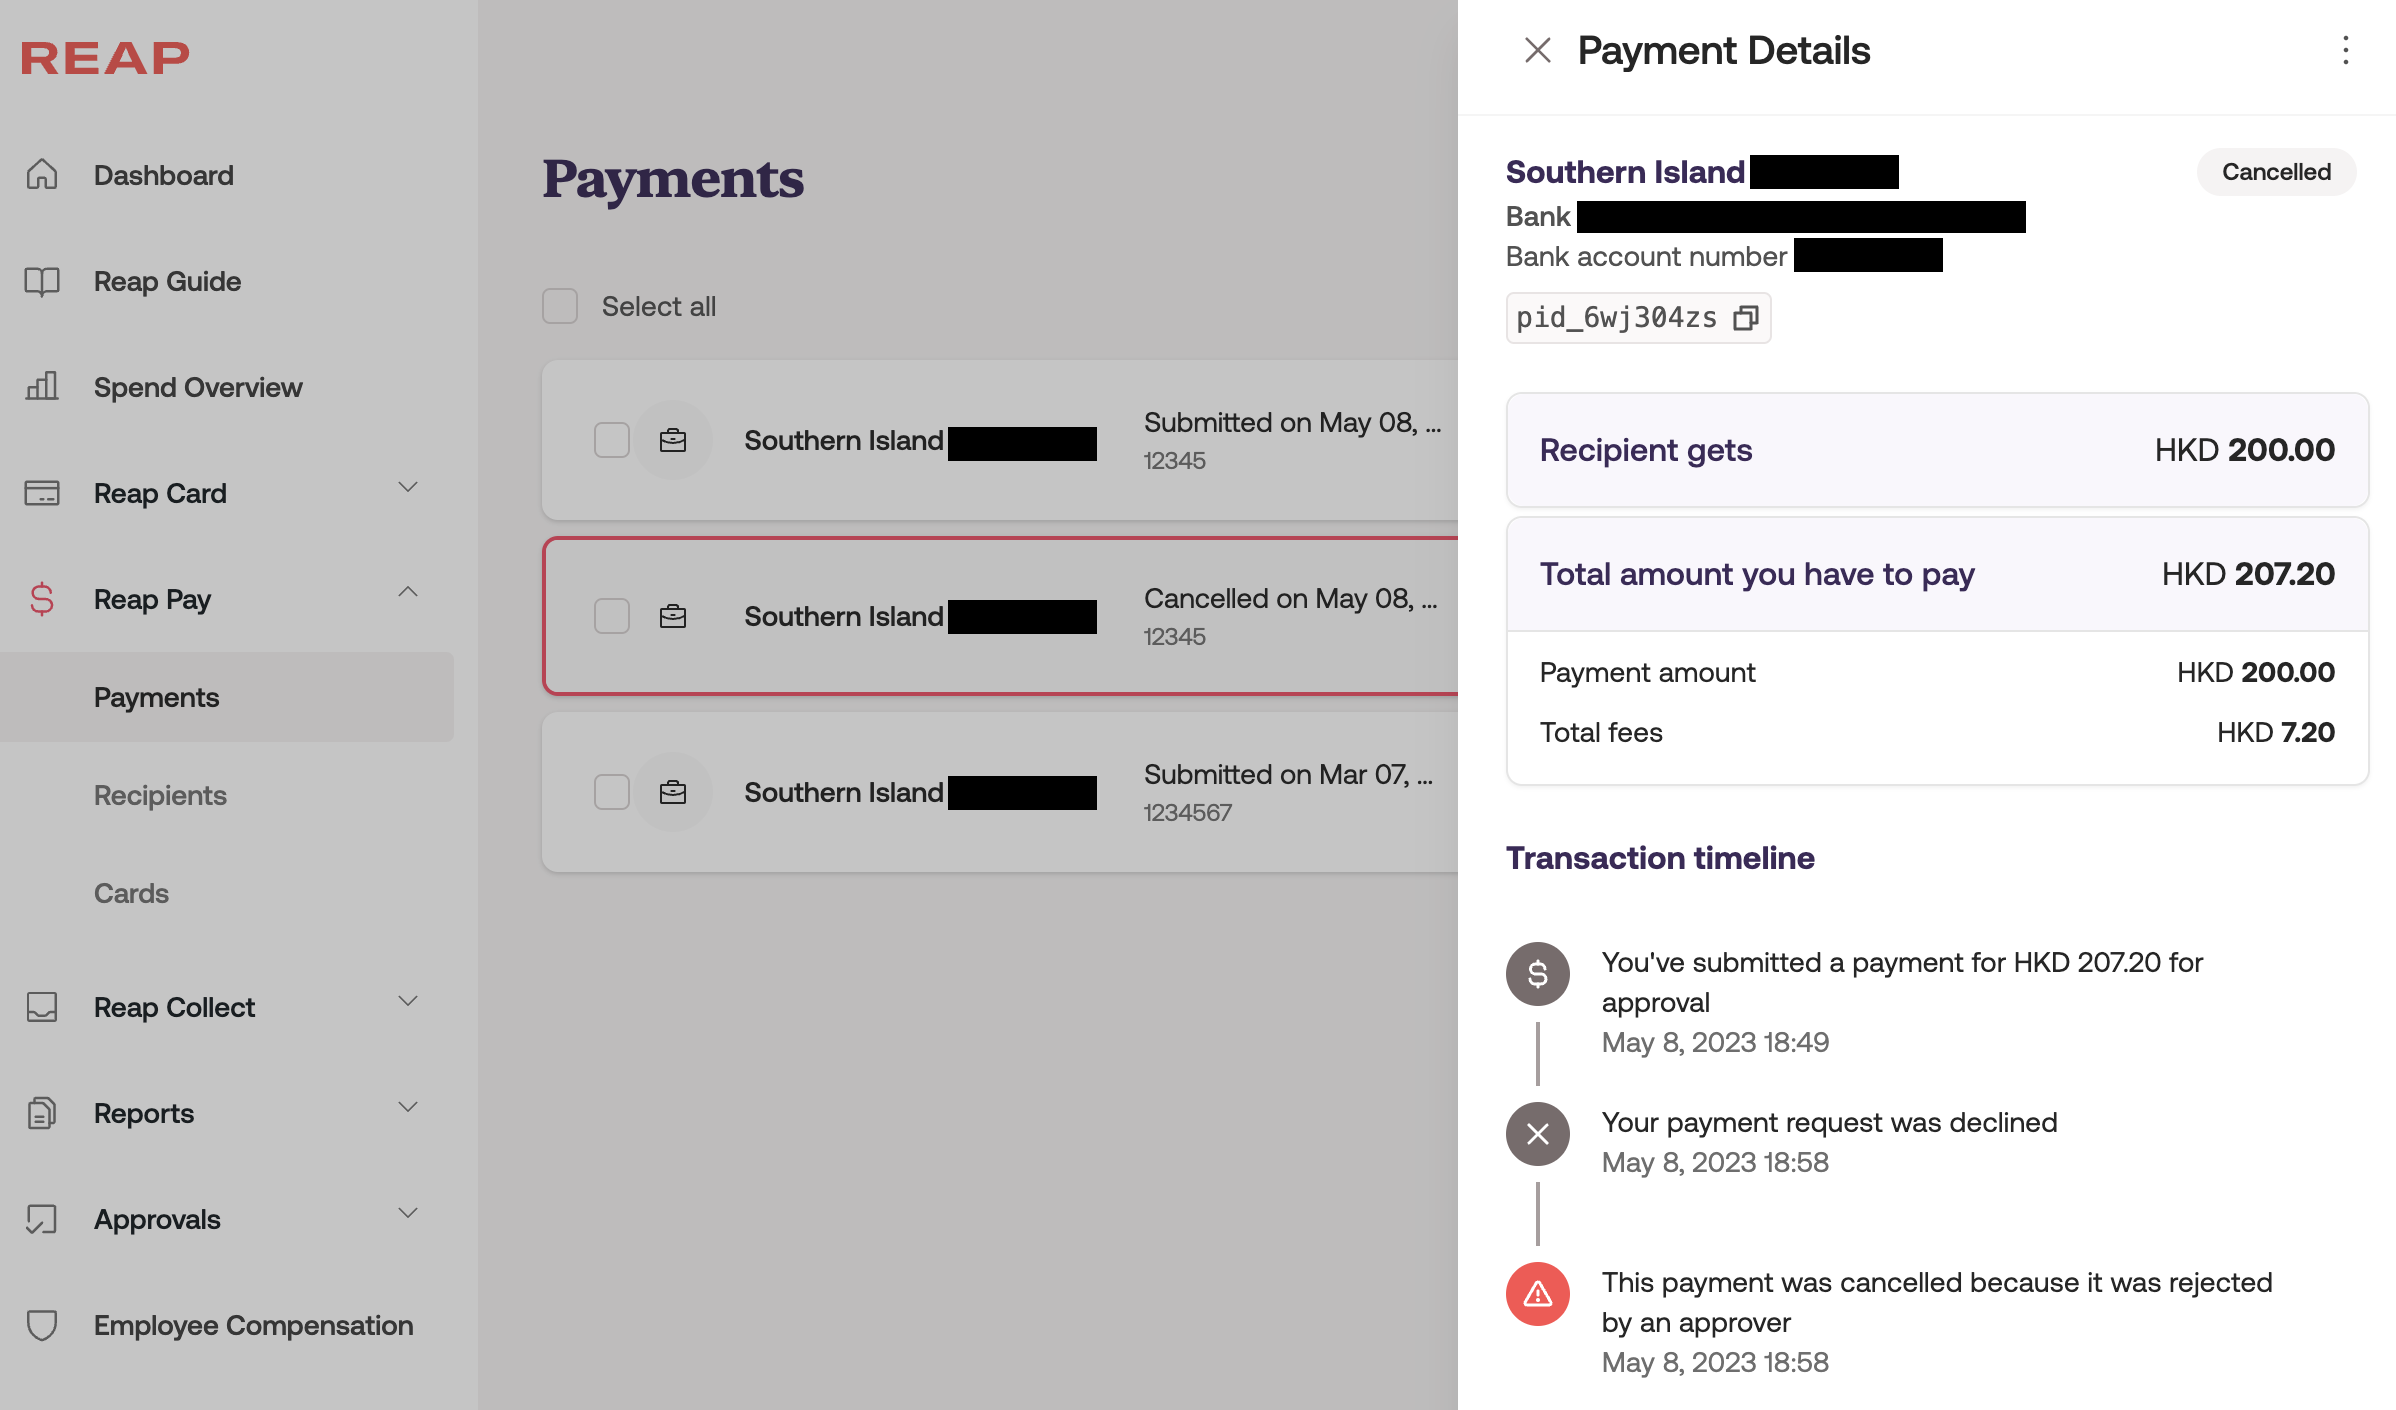This screenshot has height=1410, width=2396.
Task: Close the Payment Details panel
Action: [1537, 51]
